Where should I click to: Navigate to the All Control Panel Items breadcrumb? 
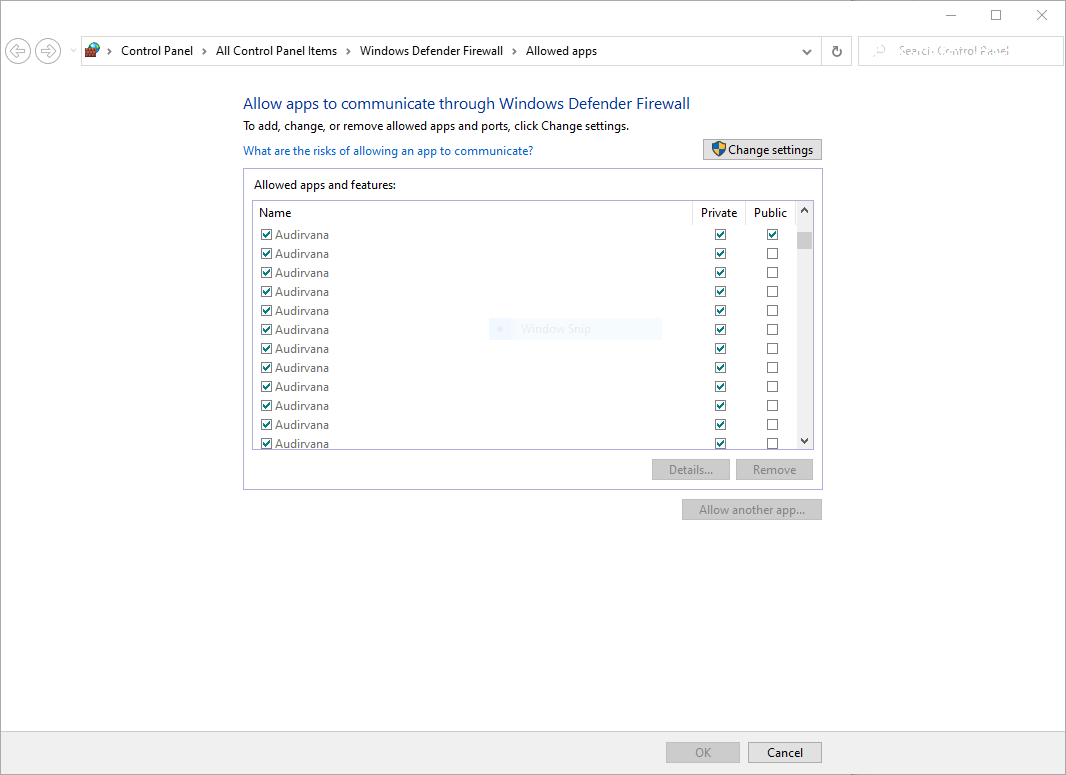[276, 51]
